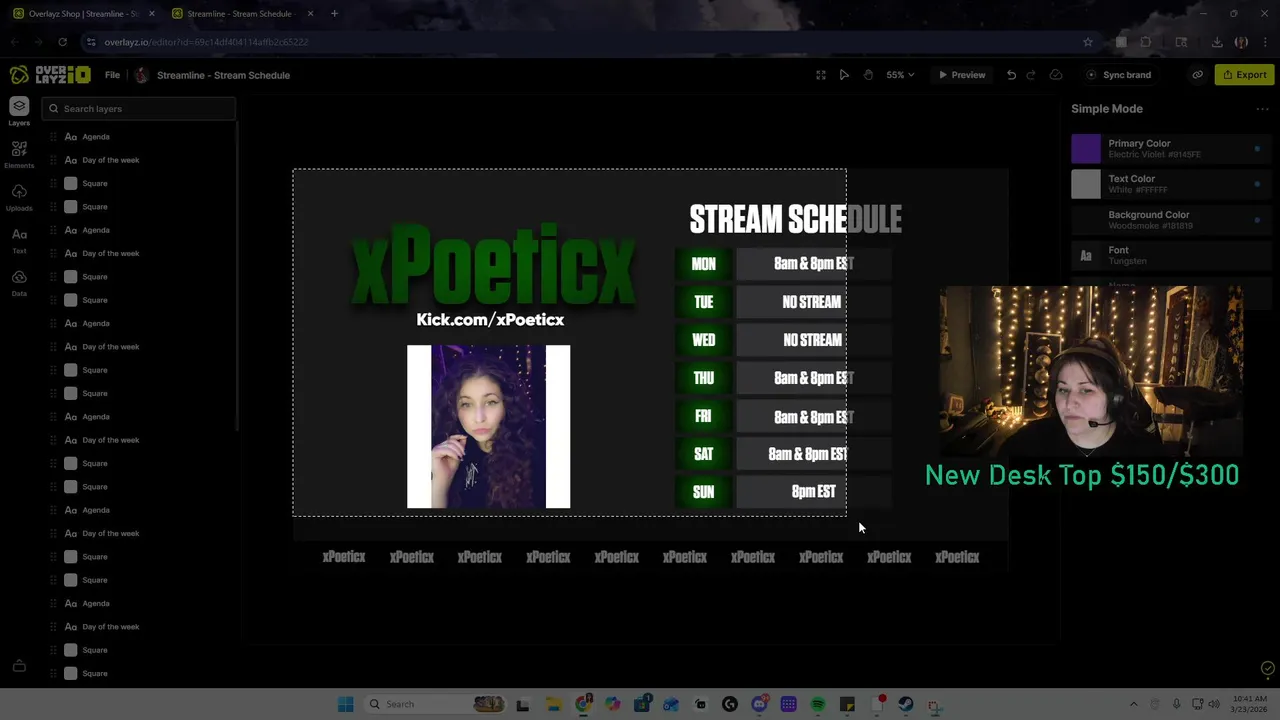The image size is (1280, 720).
Task: Select the STREAM SCHEDULE heading on canvas
Action: [x=795, y=219]
